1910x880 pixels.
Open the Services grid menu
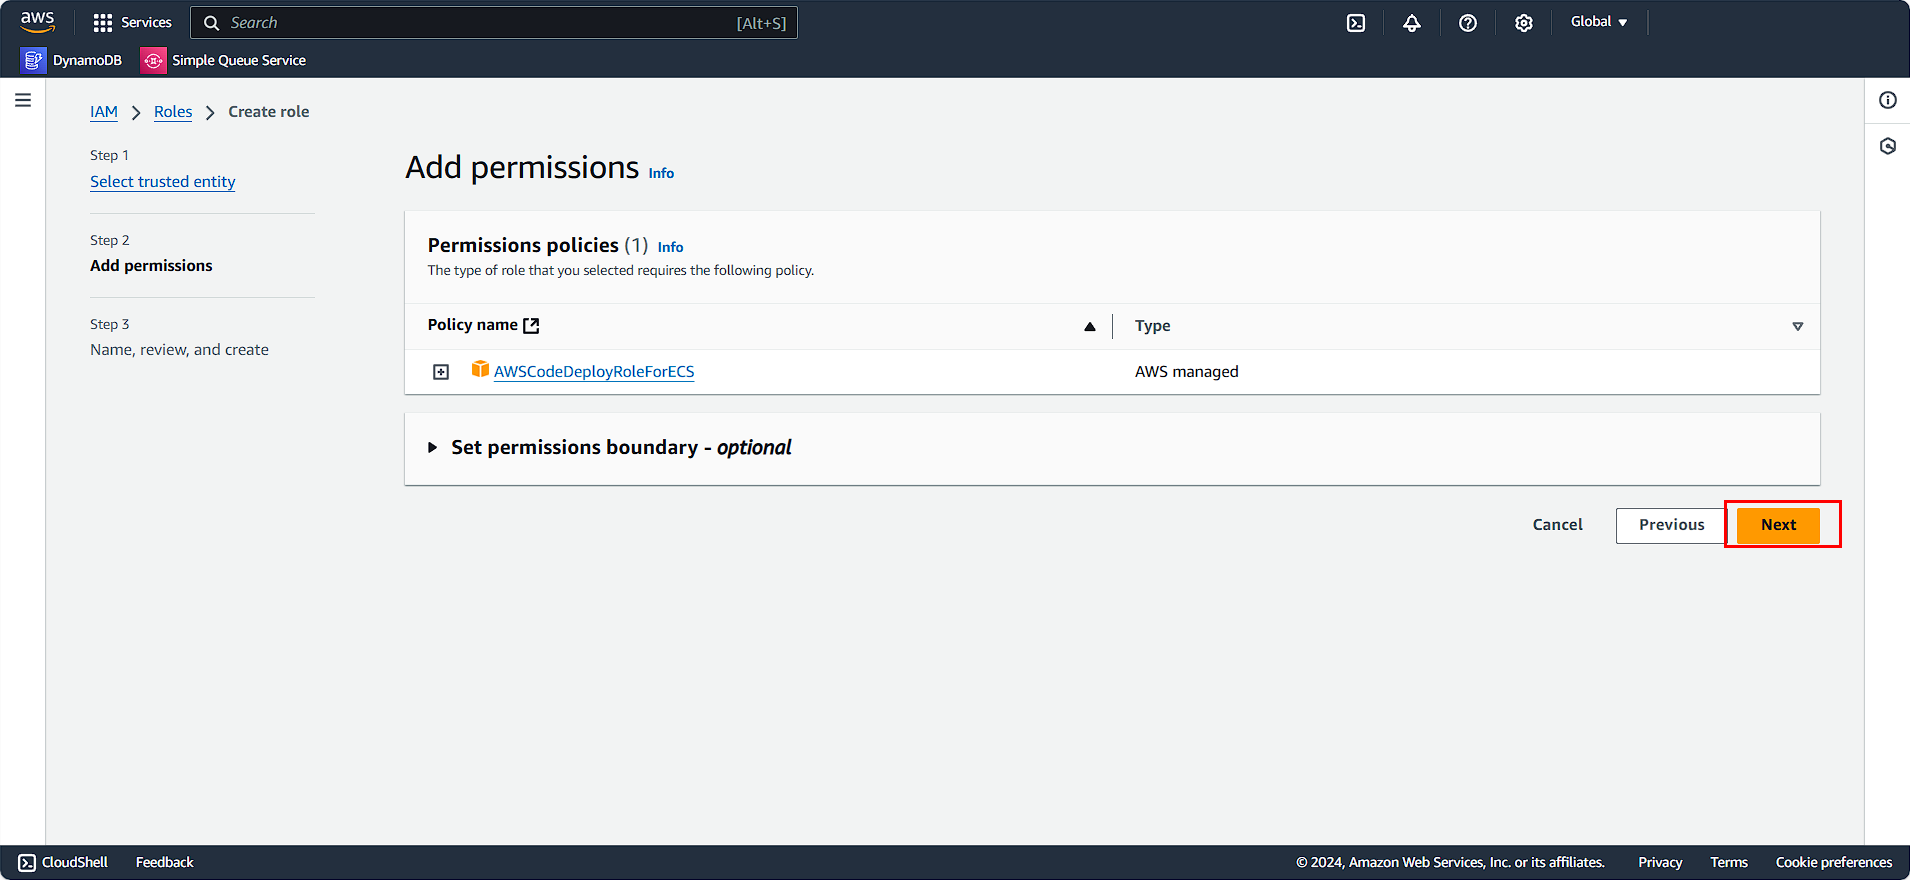[x=132, y=22]
